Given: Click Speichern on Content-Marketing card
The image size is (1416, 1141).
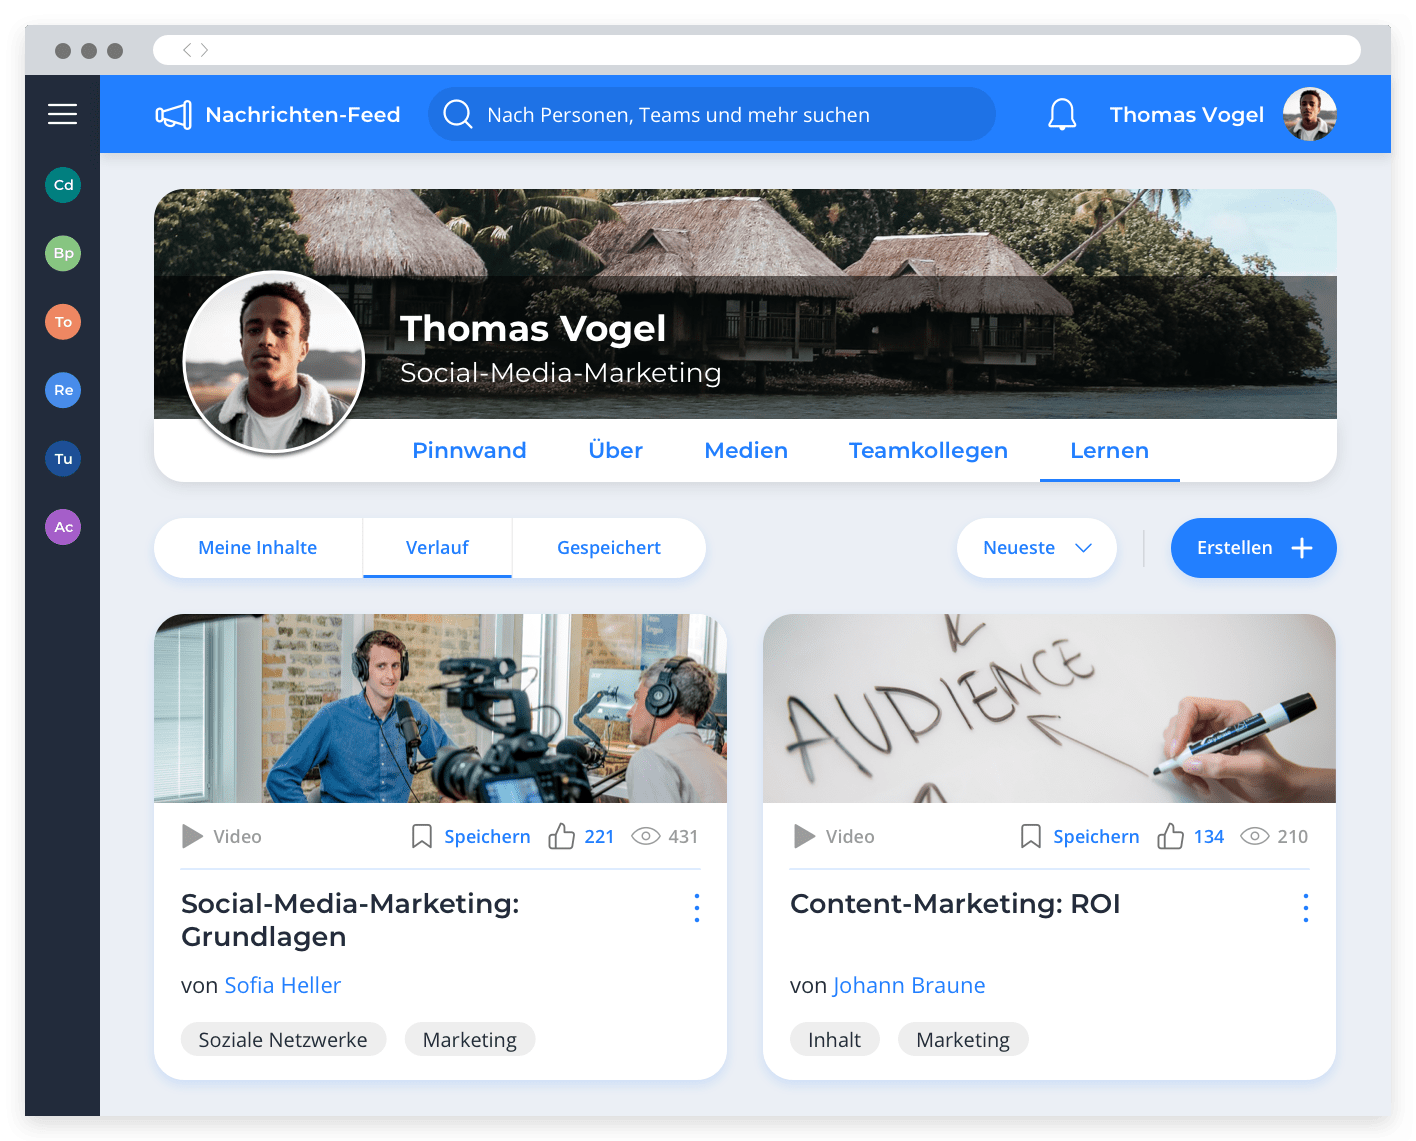Looking at the screenshot, I should click(1096, 837).
